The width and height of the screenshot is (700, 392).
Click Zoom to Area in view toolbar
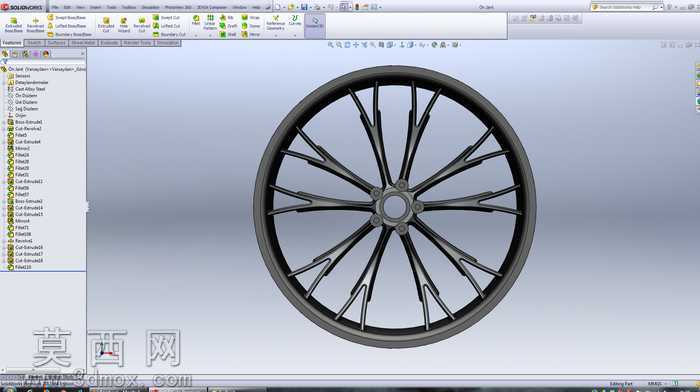[x=339, y=45]
